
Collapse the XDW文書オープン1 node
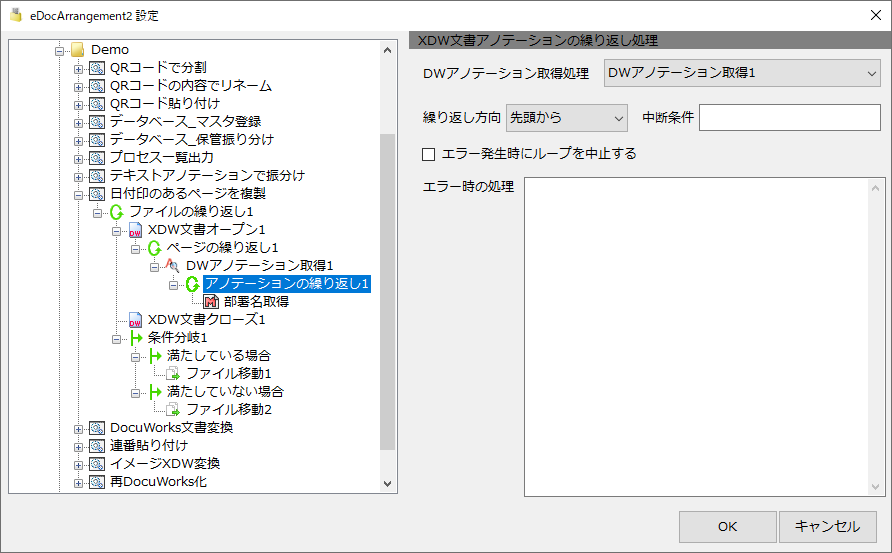point(117,232)
